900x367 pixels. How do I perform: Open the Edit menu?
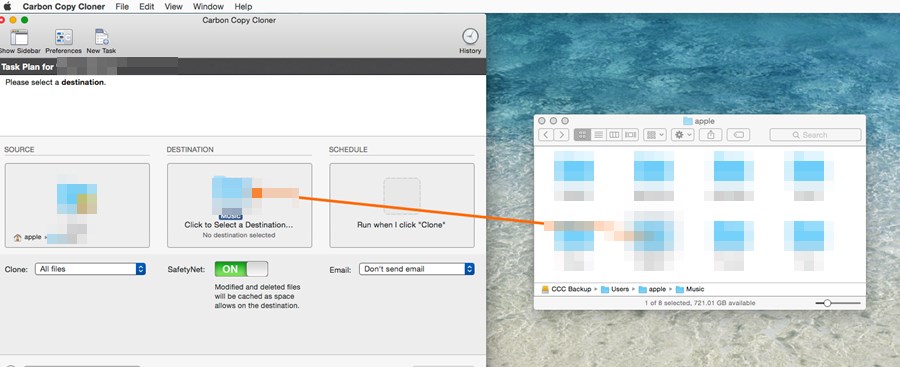146,6
